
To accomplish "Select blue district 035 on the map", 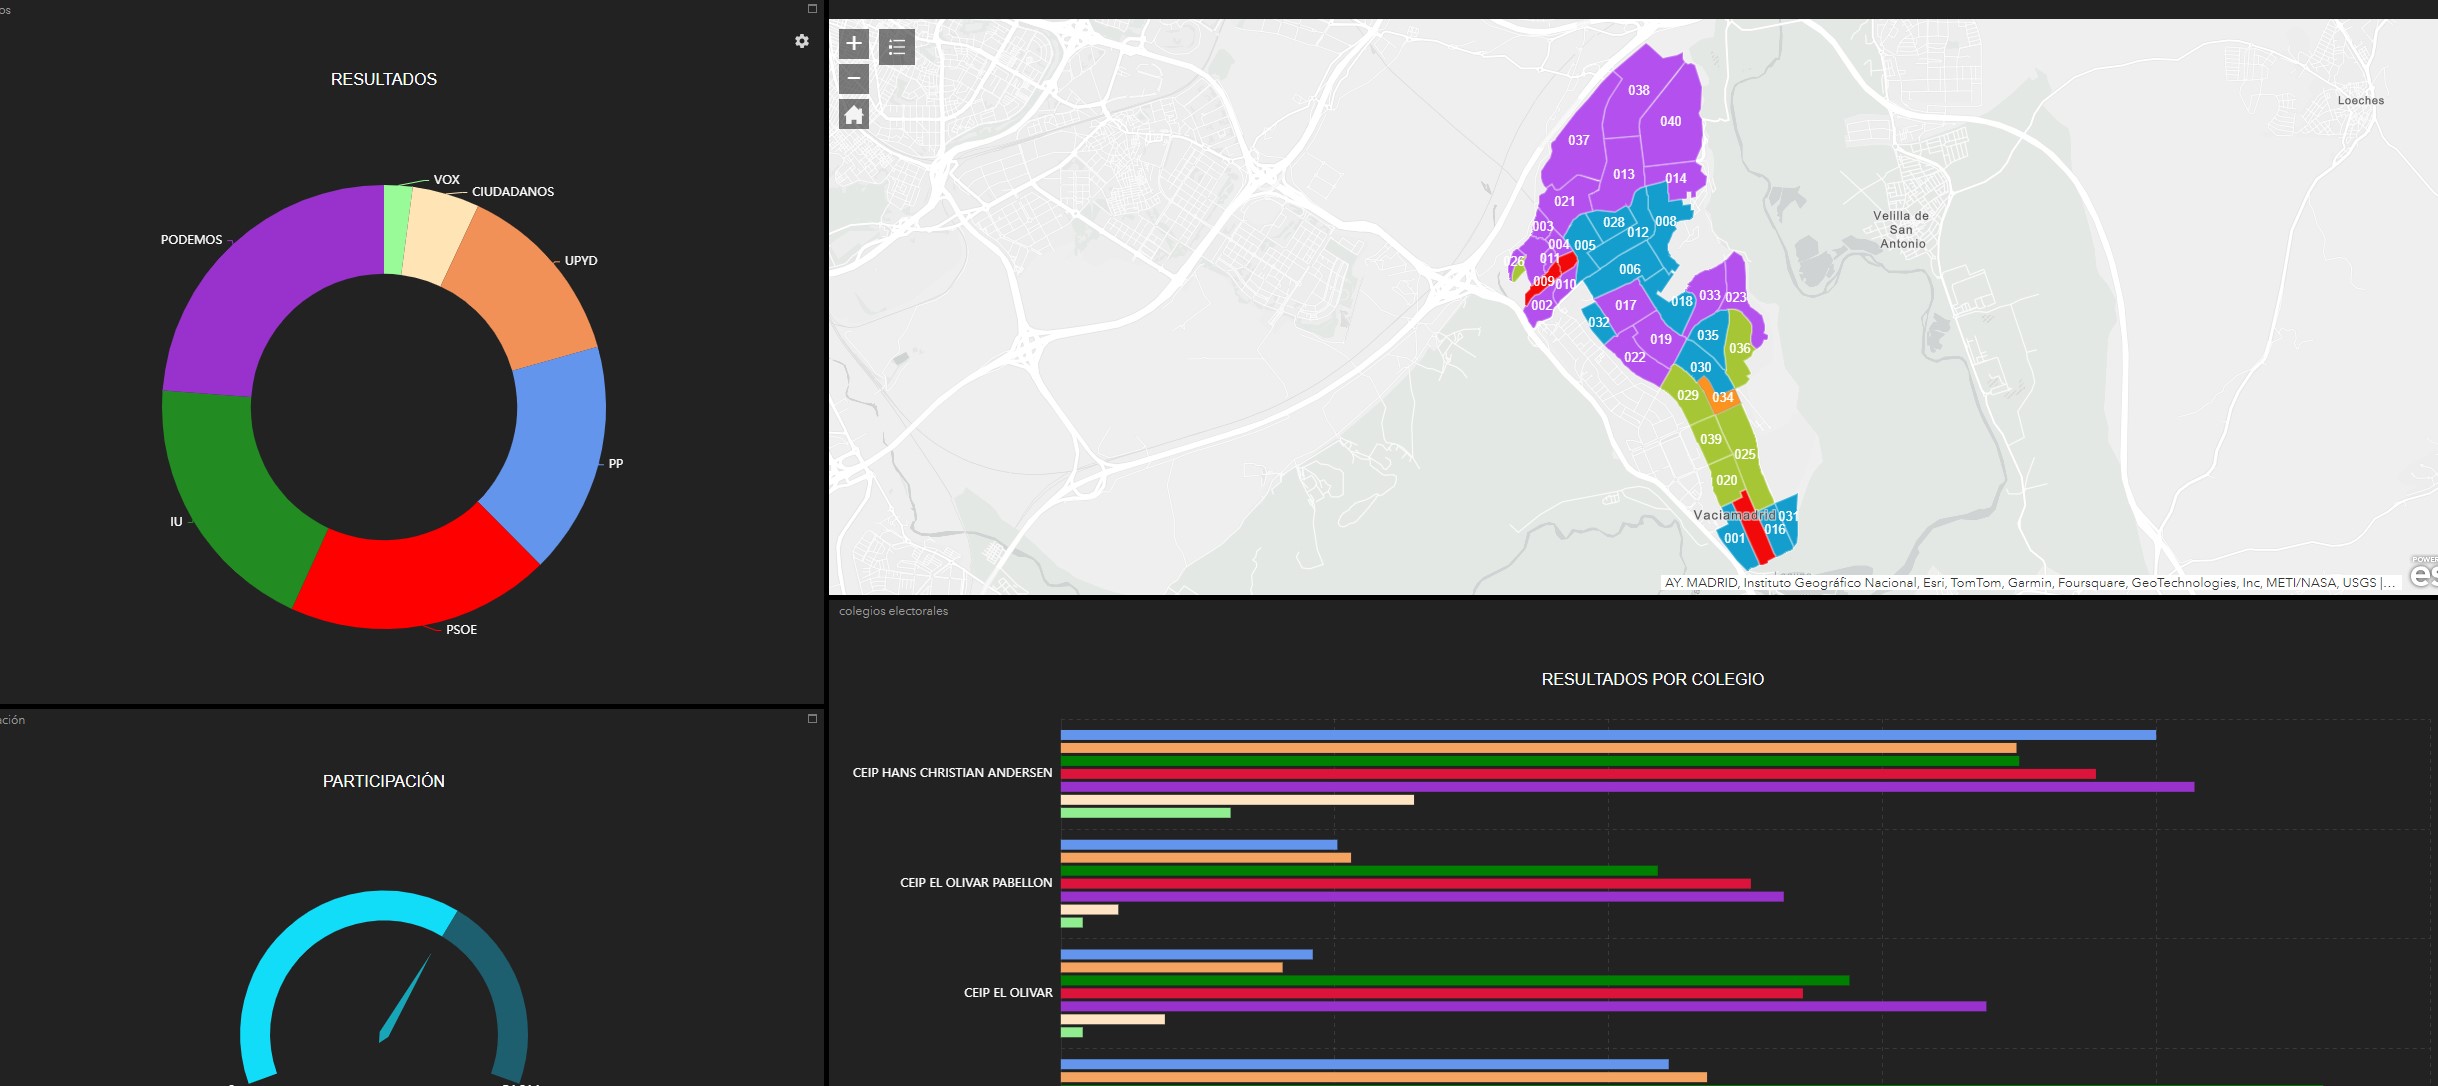I will tap(1707, 335).
